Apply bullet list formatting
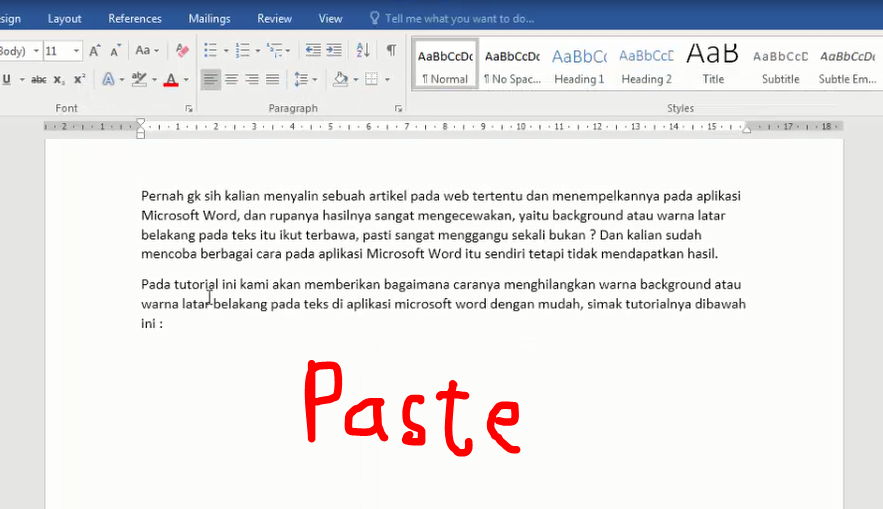883x509 pixels. click(x=210, y=51)
